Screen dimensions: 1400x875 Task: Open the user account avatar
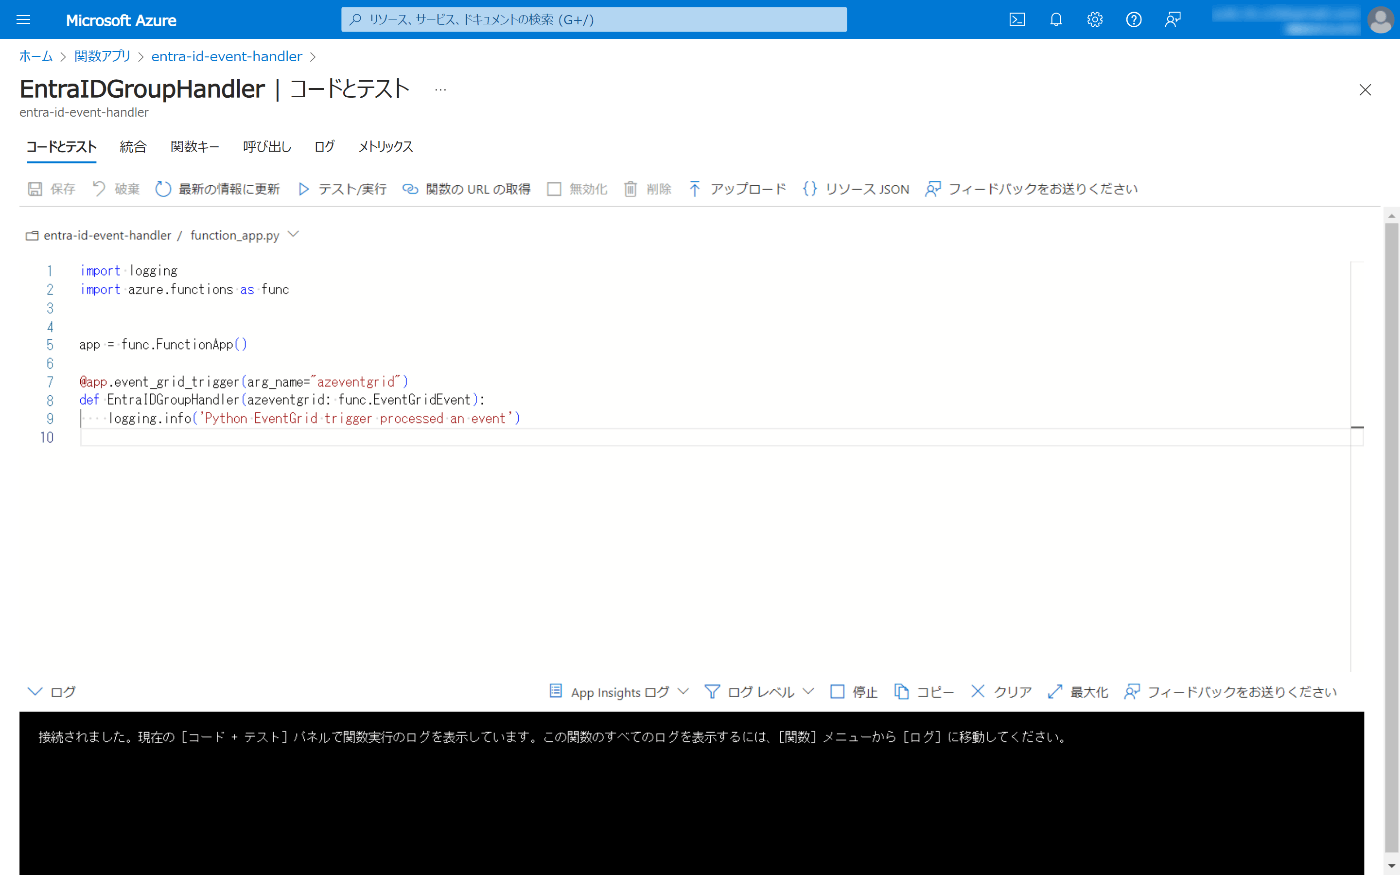coord(1379,20)
